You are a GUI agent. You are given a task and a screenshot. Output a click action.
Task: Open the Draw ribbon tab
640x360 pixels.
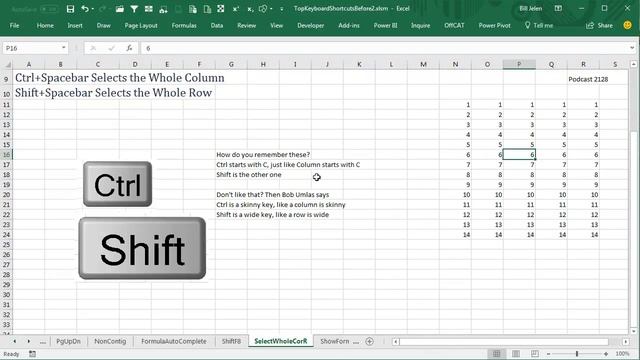point(104,25)
